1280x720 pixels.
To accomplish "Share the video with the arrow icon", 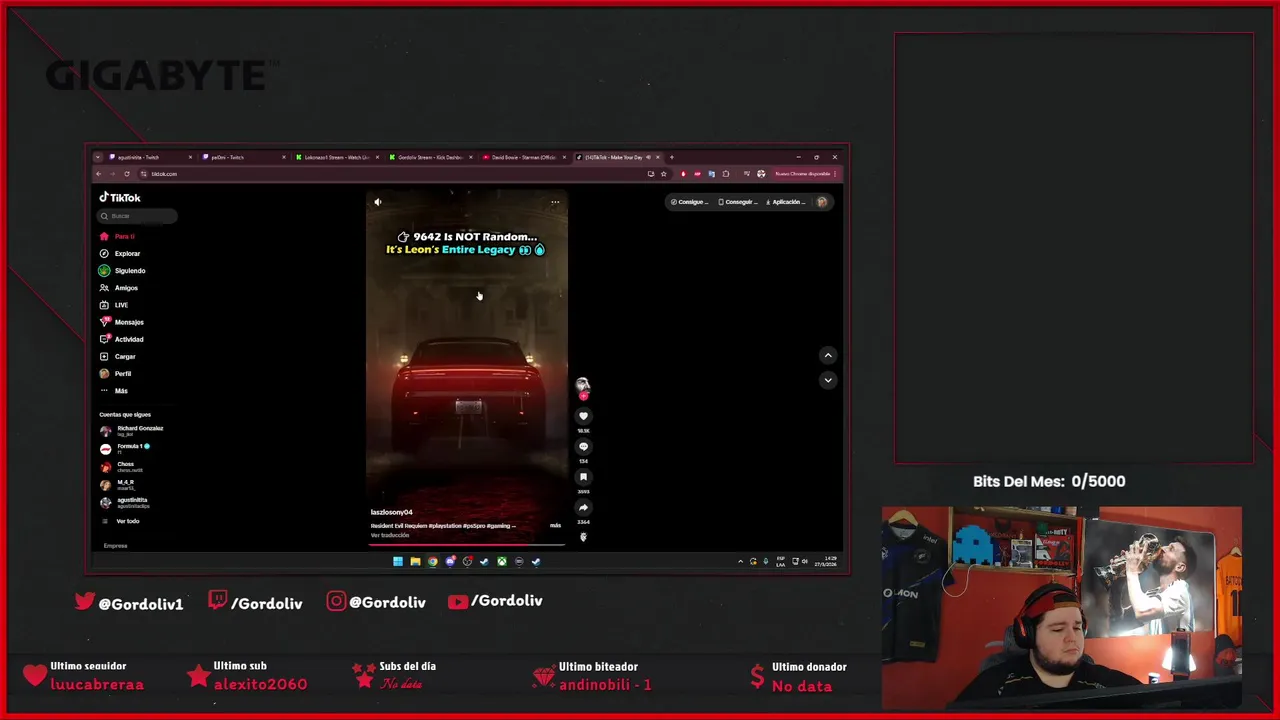I will tap(583, 508).
